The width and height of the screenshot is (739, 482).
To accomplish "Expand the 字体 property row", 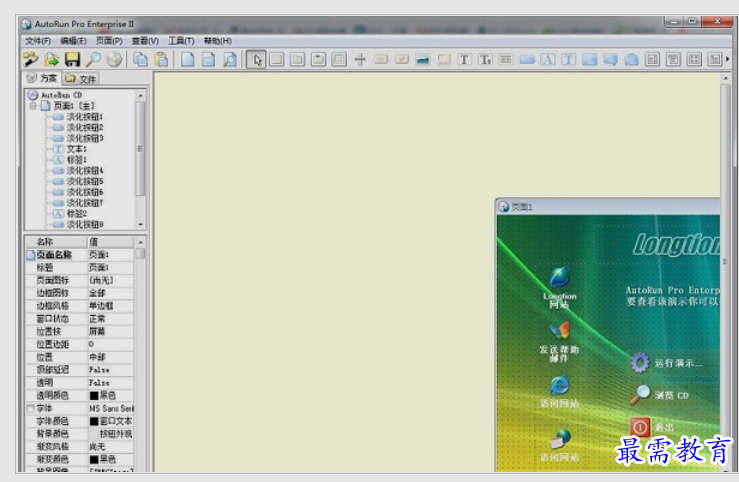I will (30, 409).
